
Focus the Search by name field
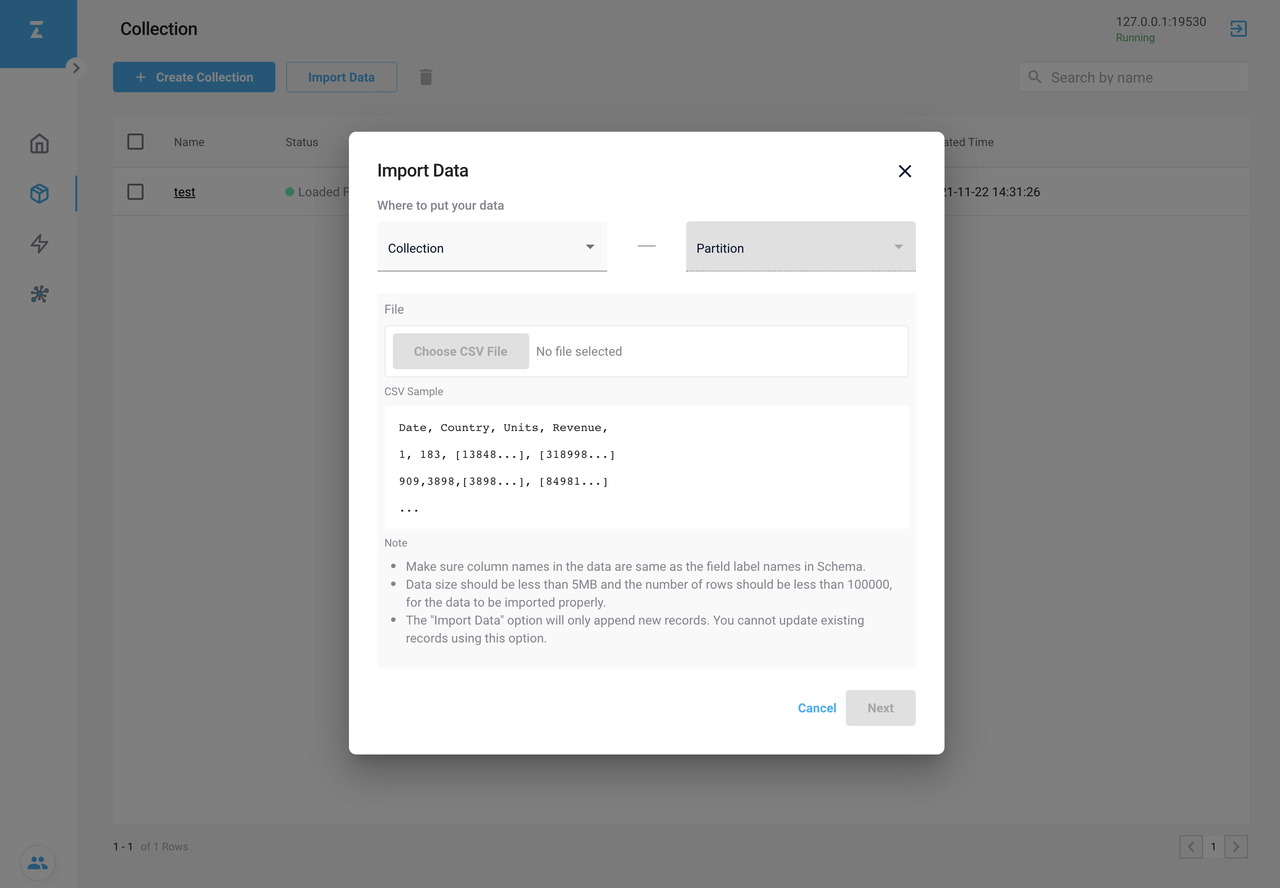tap(1133, 77)
